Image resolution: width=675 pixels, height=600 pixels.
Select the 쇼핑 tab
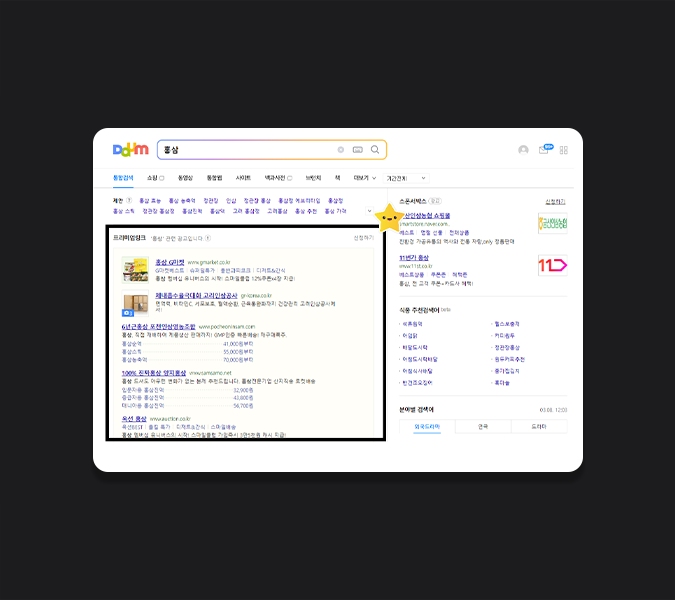(x=155, y=178)
